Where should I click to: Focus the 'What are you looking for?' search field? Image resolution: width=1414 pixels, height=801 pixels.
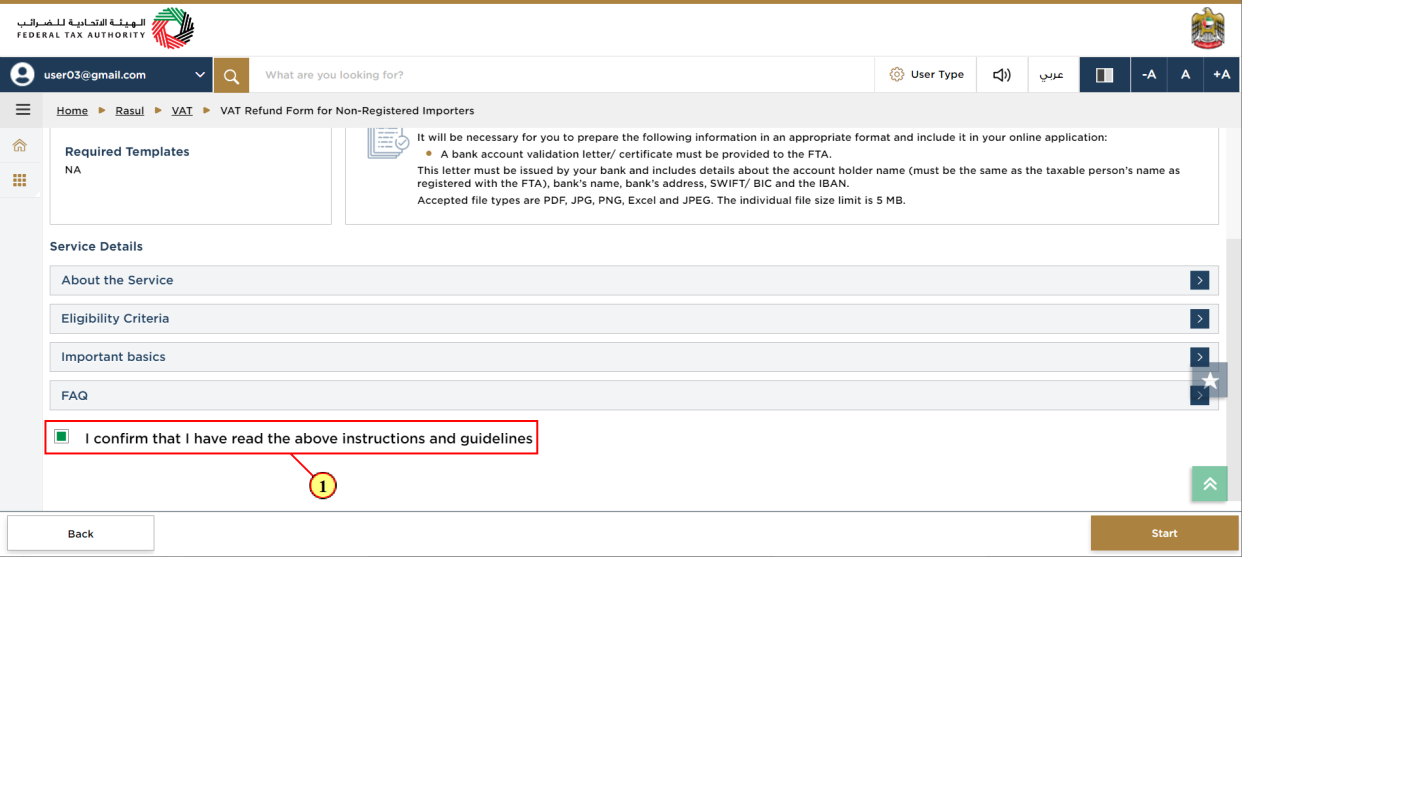[562, 75]
